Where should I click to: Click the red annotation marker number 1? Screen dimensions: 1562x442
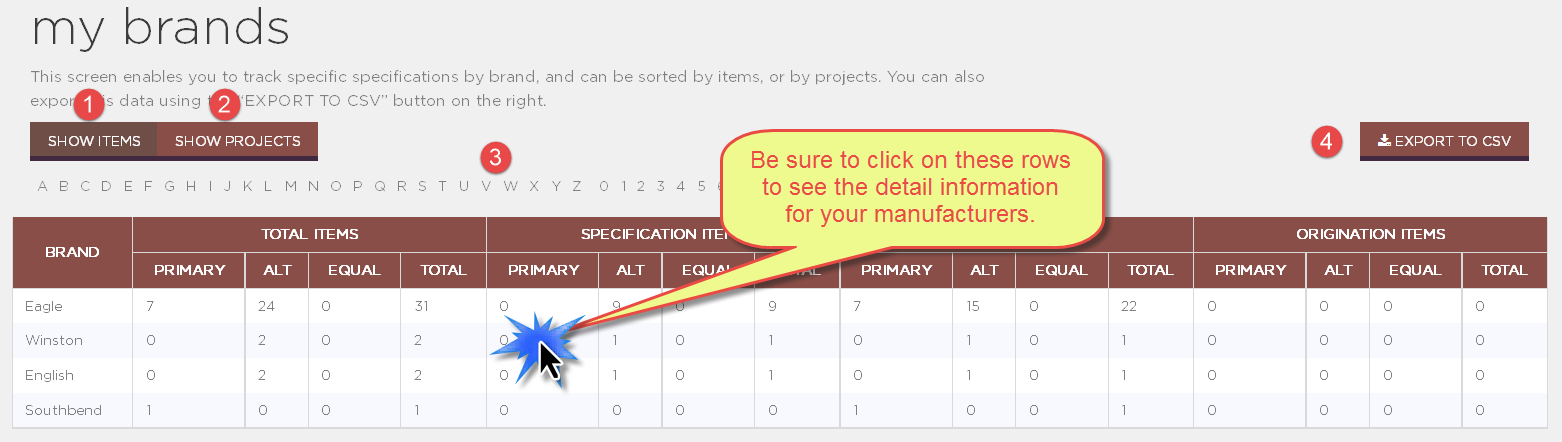[x=91, y=101]
